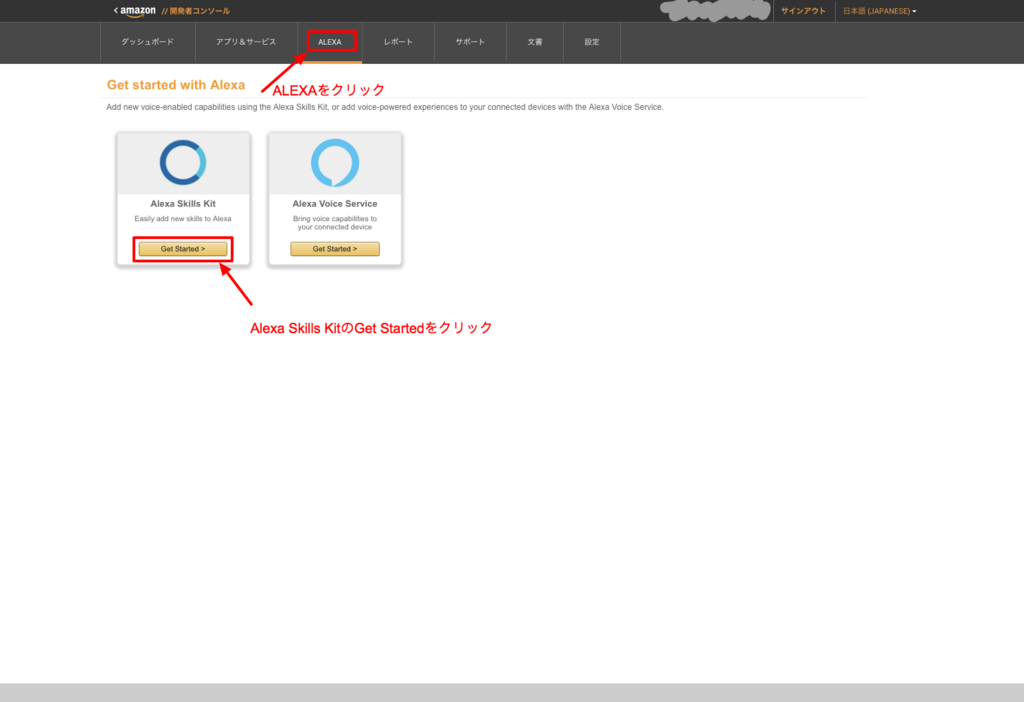Click the Alexa Skills Kit ring icon

183,163
